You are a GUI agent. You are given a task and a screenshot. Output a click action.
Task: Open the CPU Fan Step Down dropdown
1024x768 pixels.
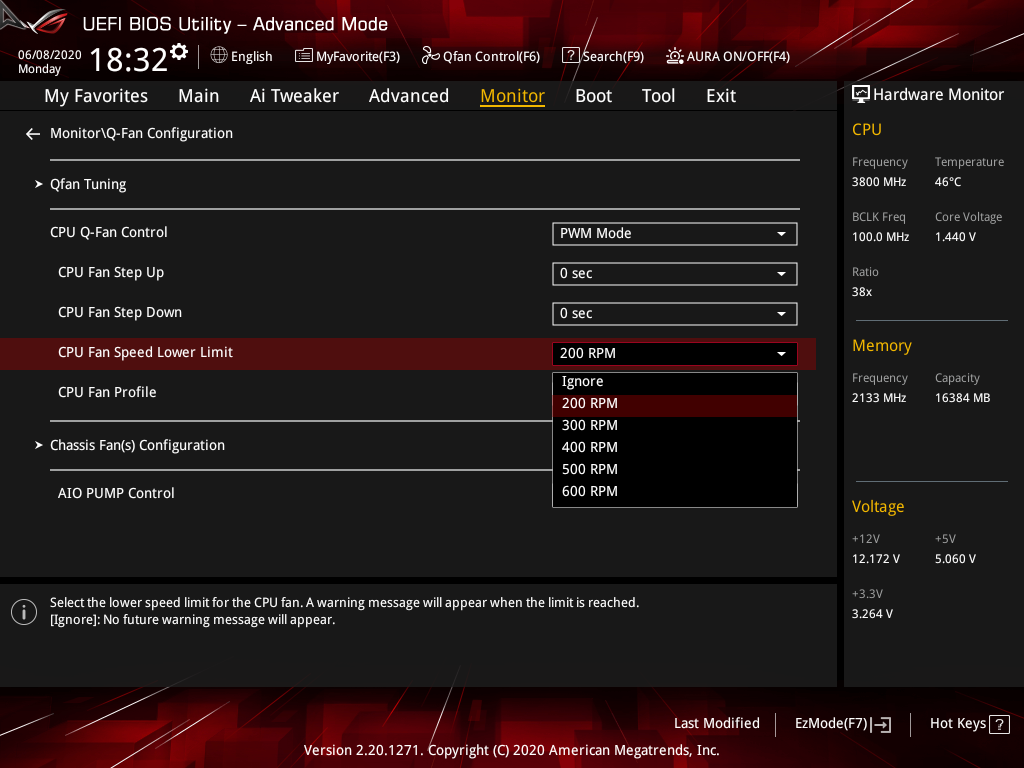click(x=675, y=313)
